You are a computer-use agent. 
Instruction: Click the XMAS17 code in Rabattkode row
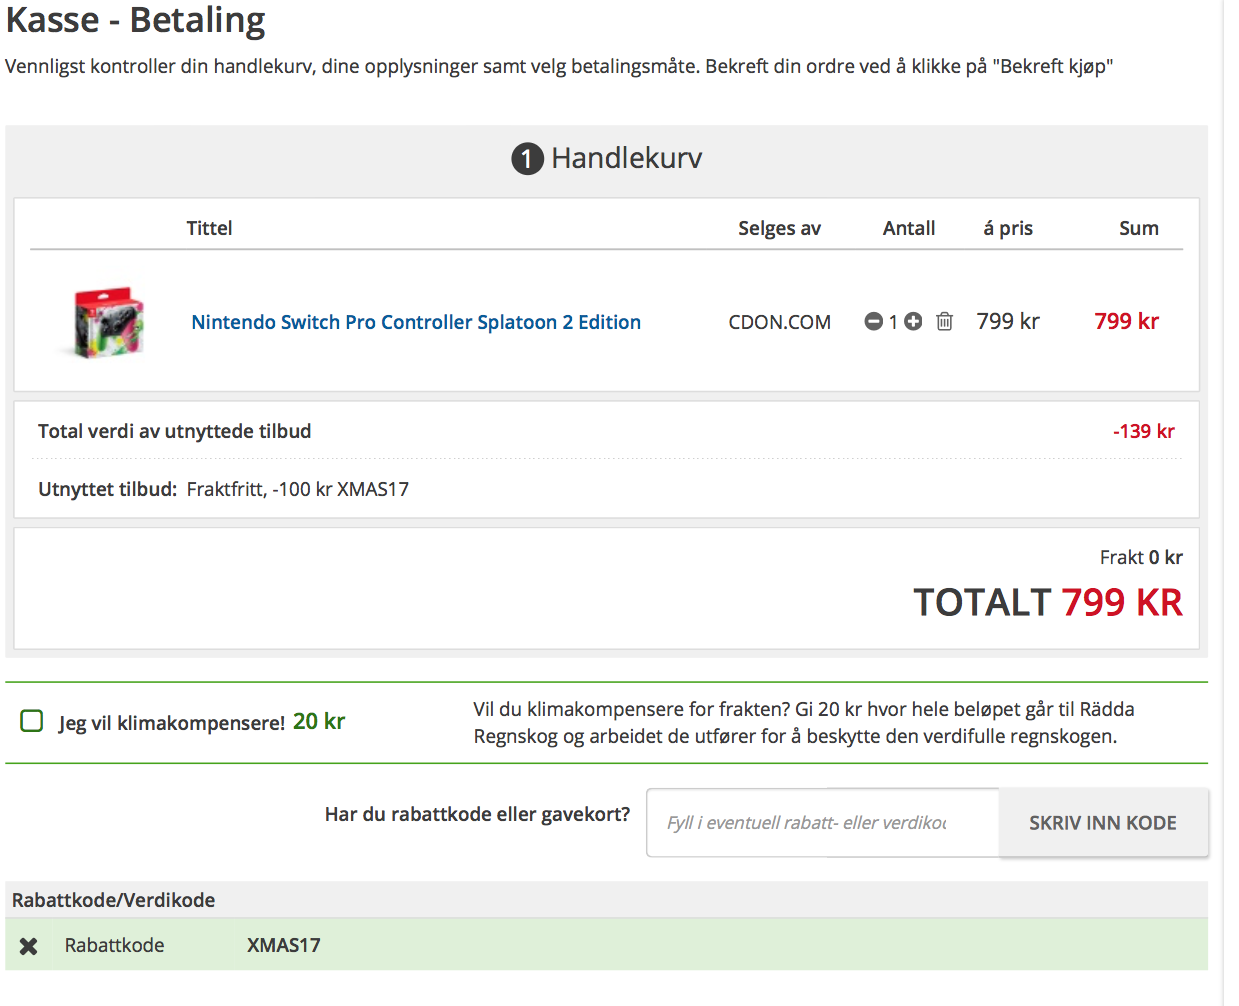click(284, 945)
